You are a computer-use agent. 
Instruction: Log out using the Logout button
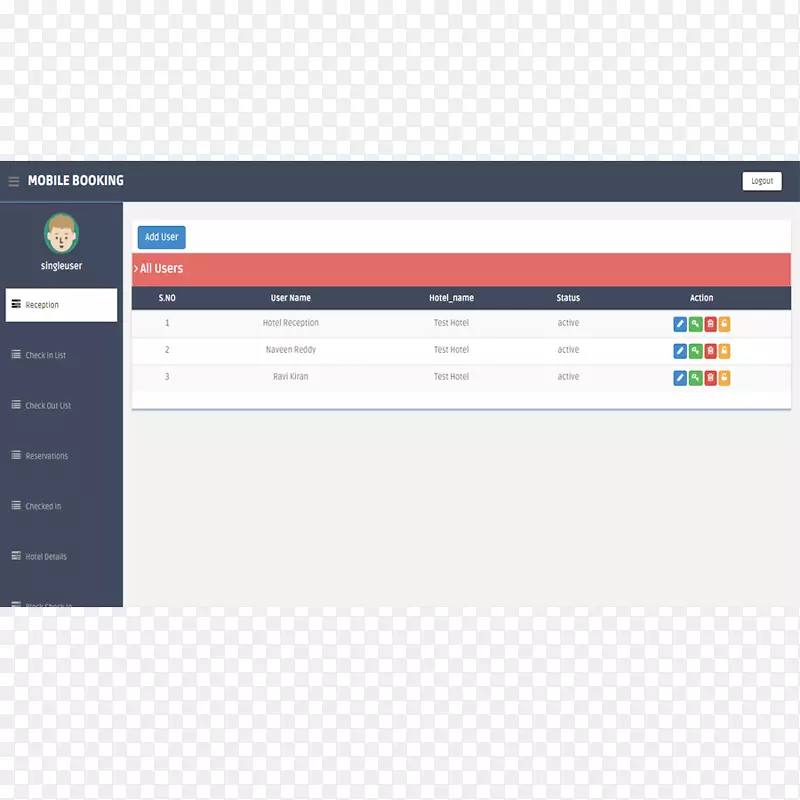click(x=762, y=181)
